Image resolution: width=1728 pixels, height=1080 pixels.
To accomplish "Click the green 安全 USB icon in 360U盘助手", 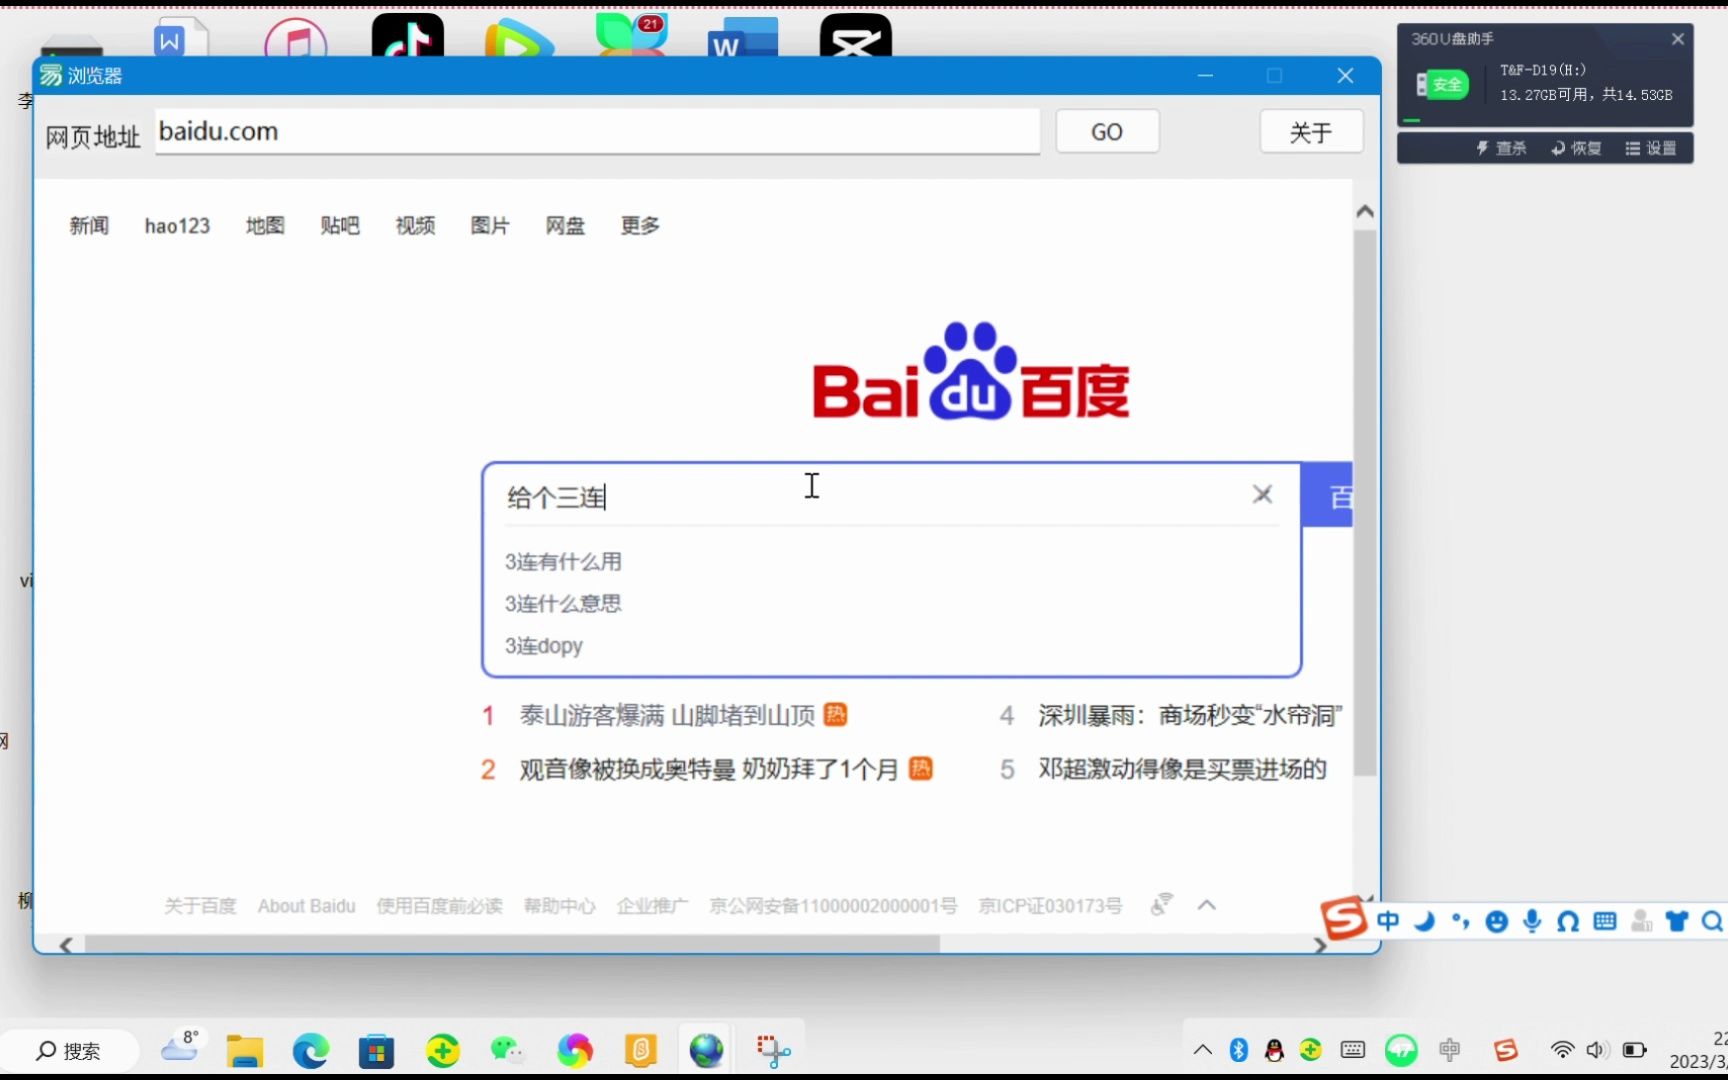I will pos(1443,84).
